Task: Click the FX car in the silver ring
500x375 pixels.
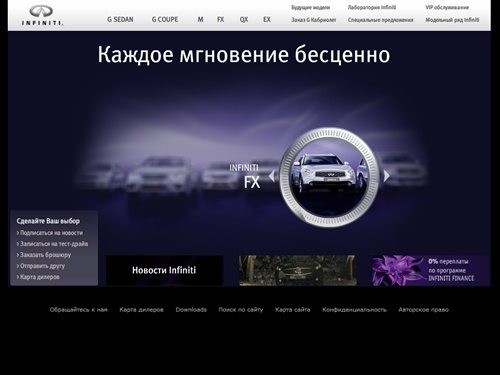Action: (329, 177)
